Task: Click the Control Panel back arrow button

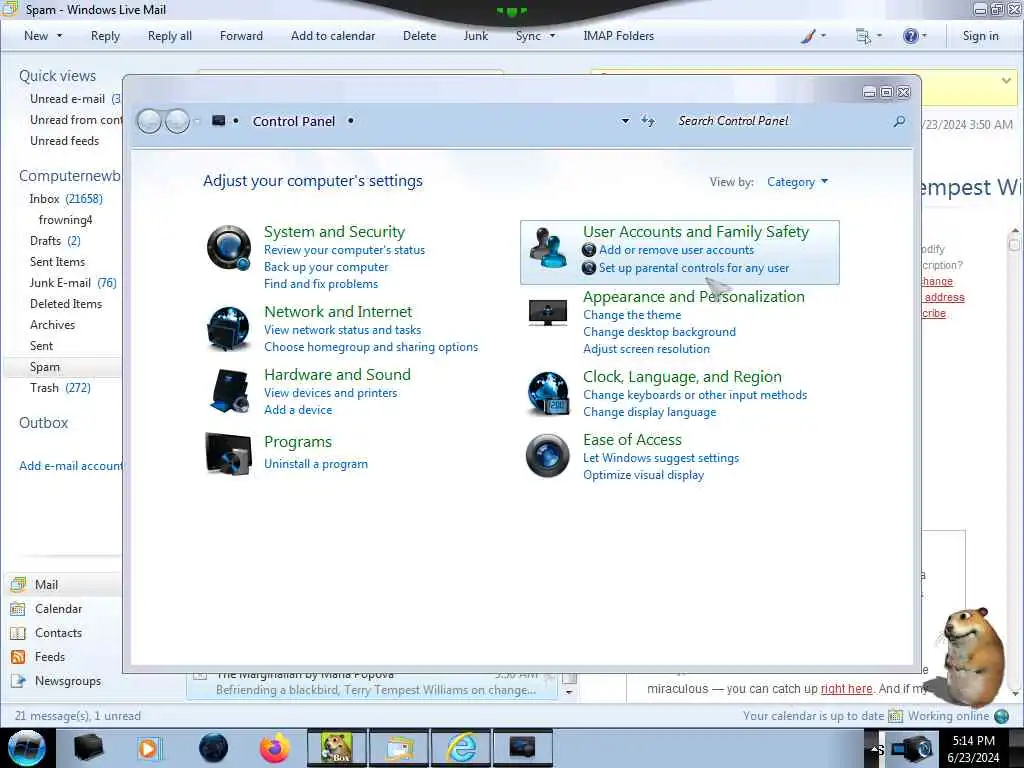Action: (x=150, y=121)
